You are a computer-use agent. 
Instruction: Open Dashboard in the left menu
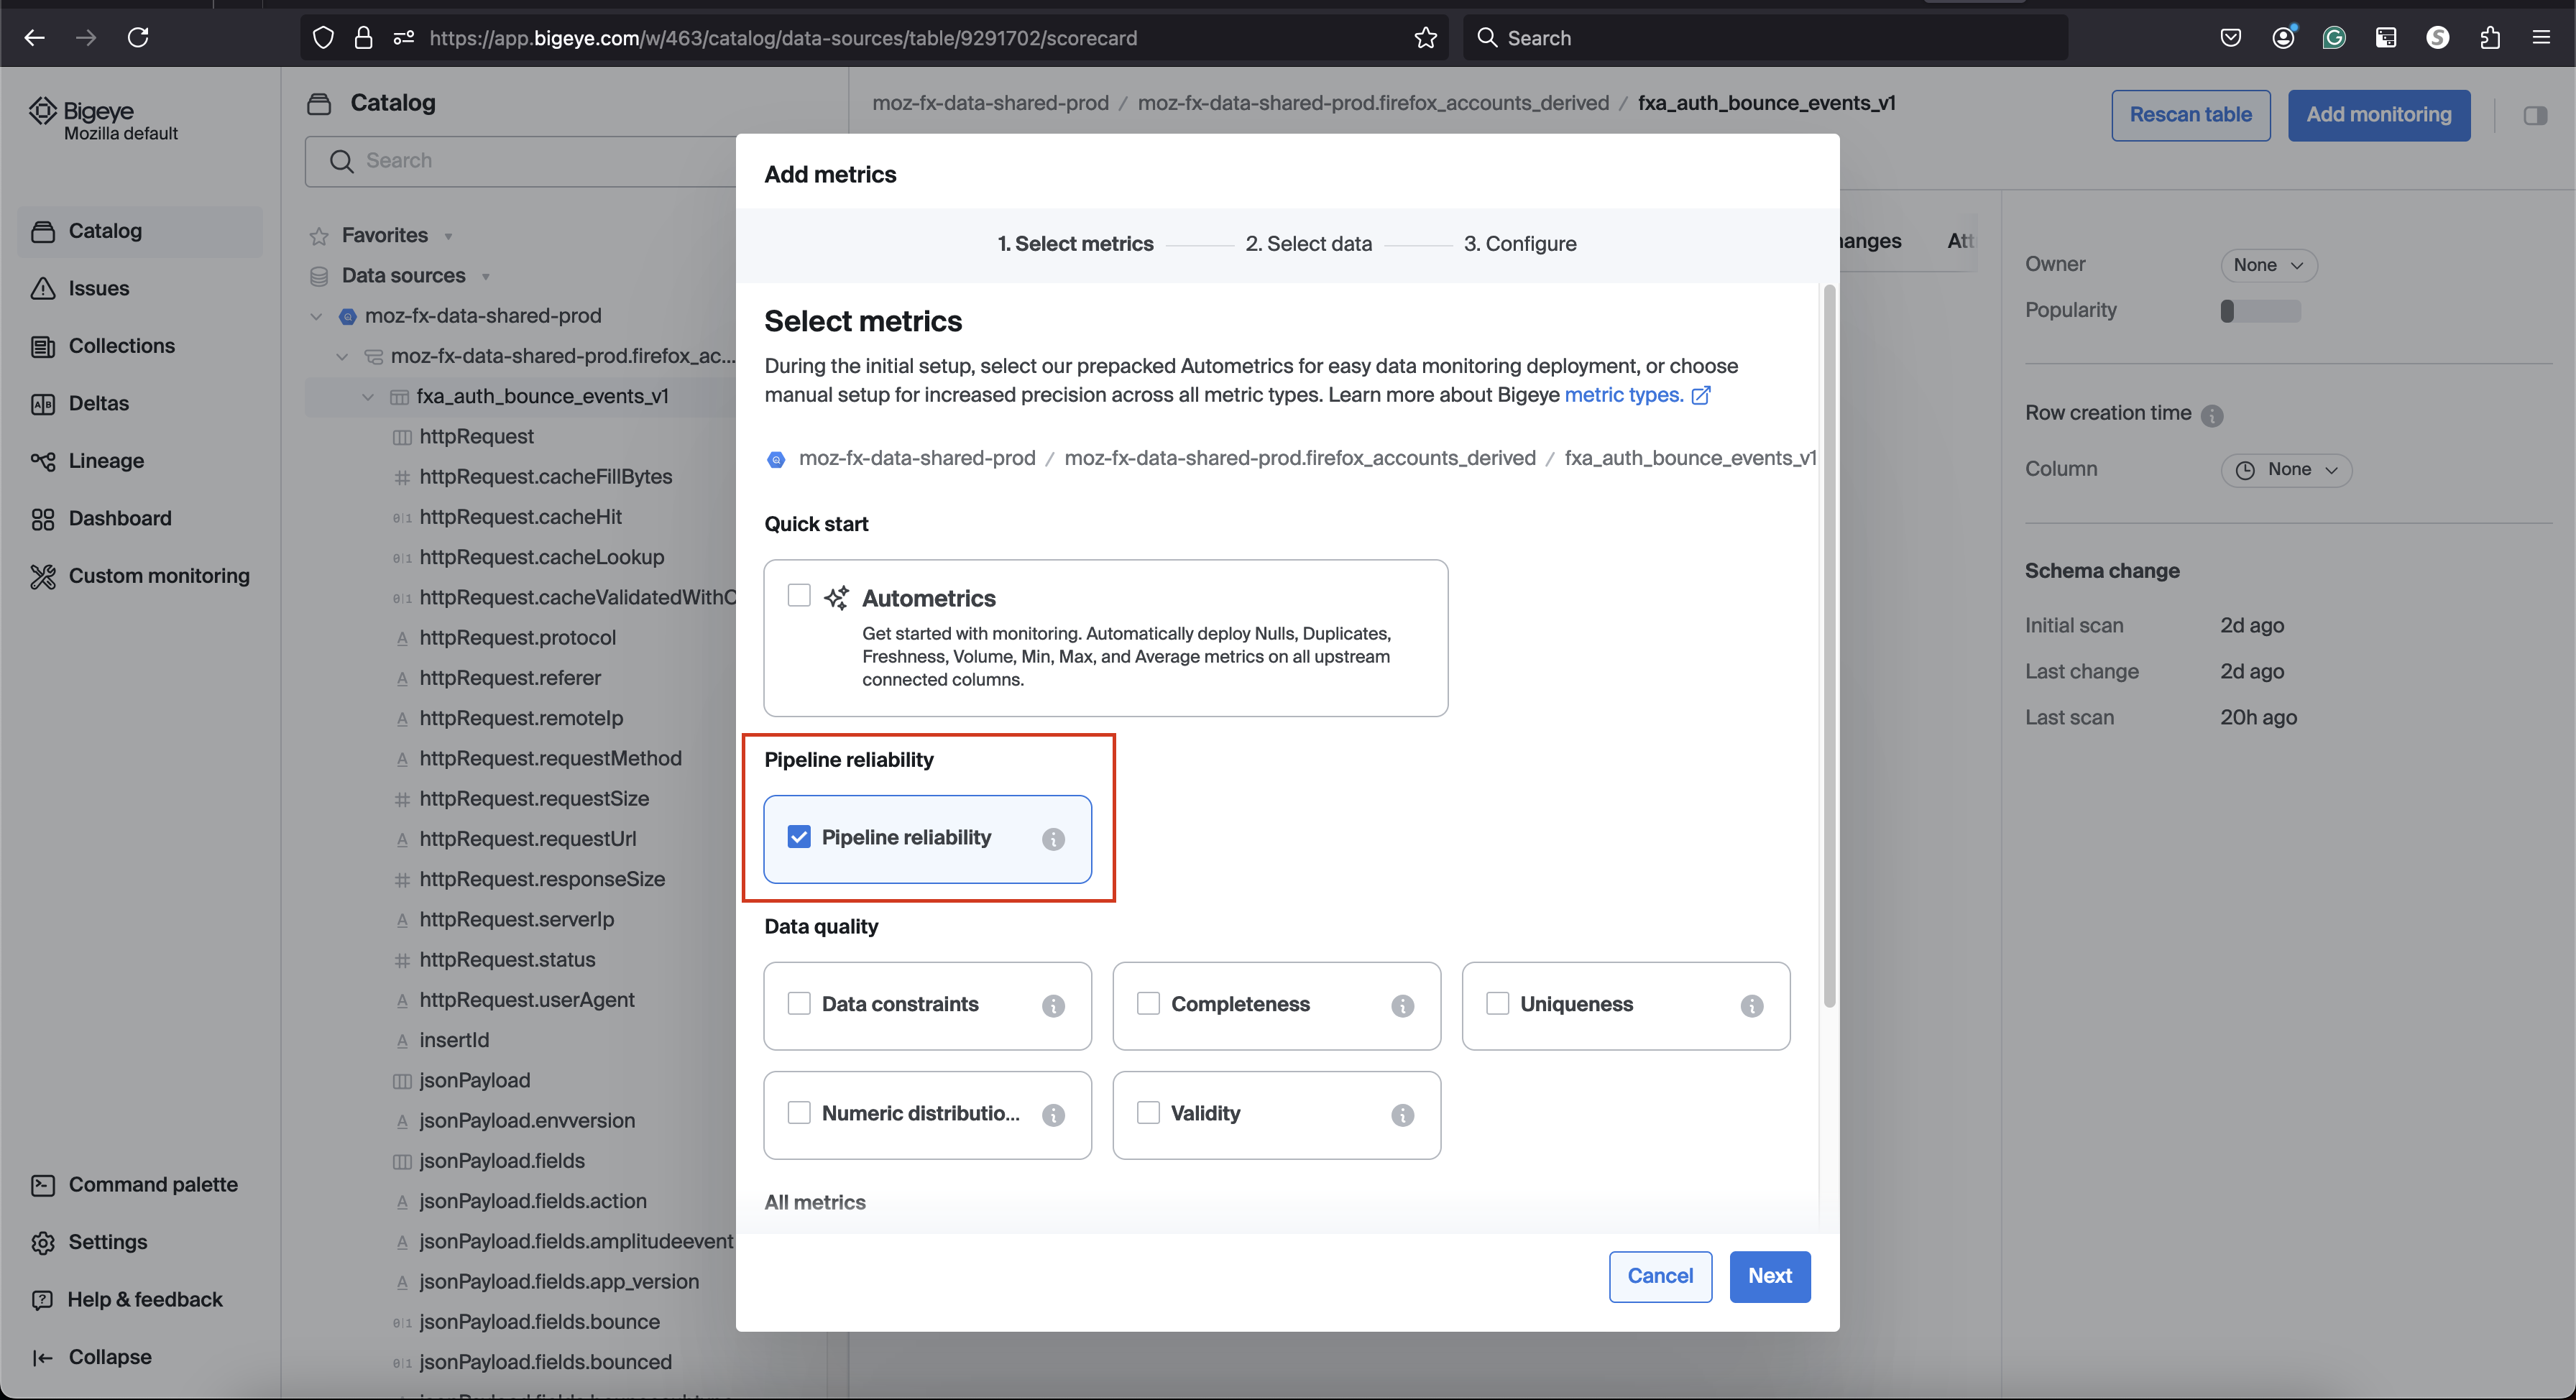pyautogui.click(x=119, y=518)
